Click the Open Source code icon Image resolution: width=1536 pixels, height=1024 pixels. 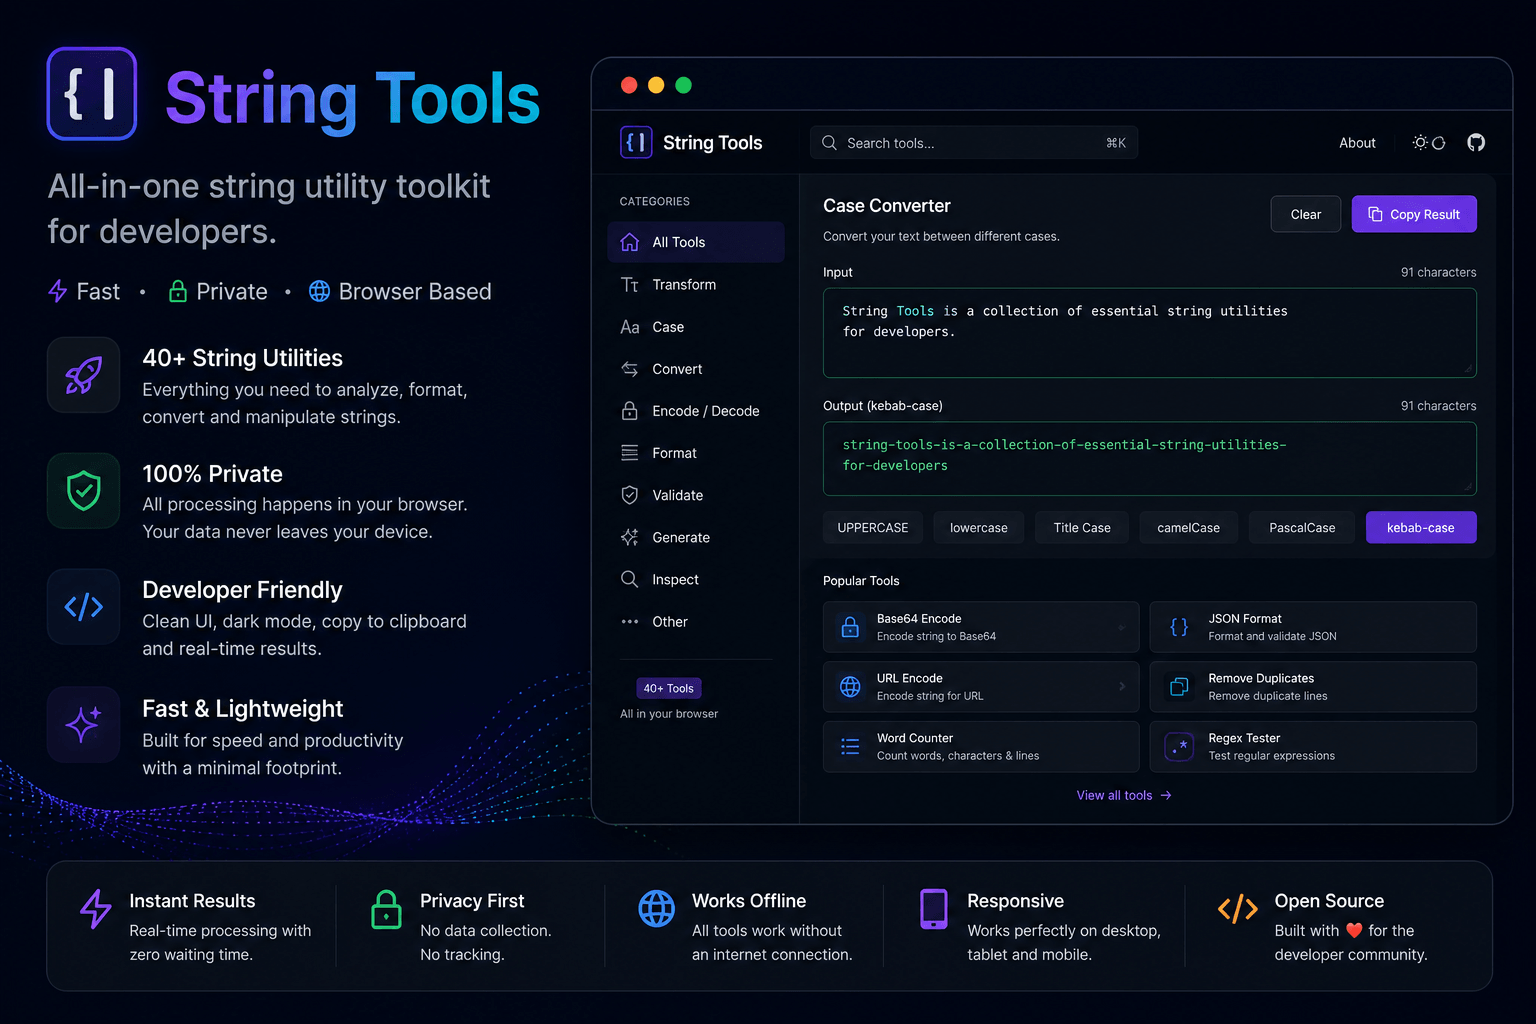[1238, 908]
